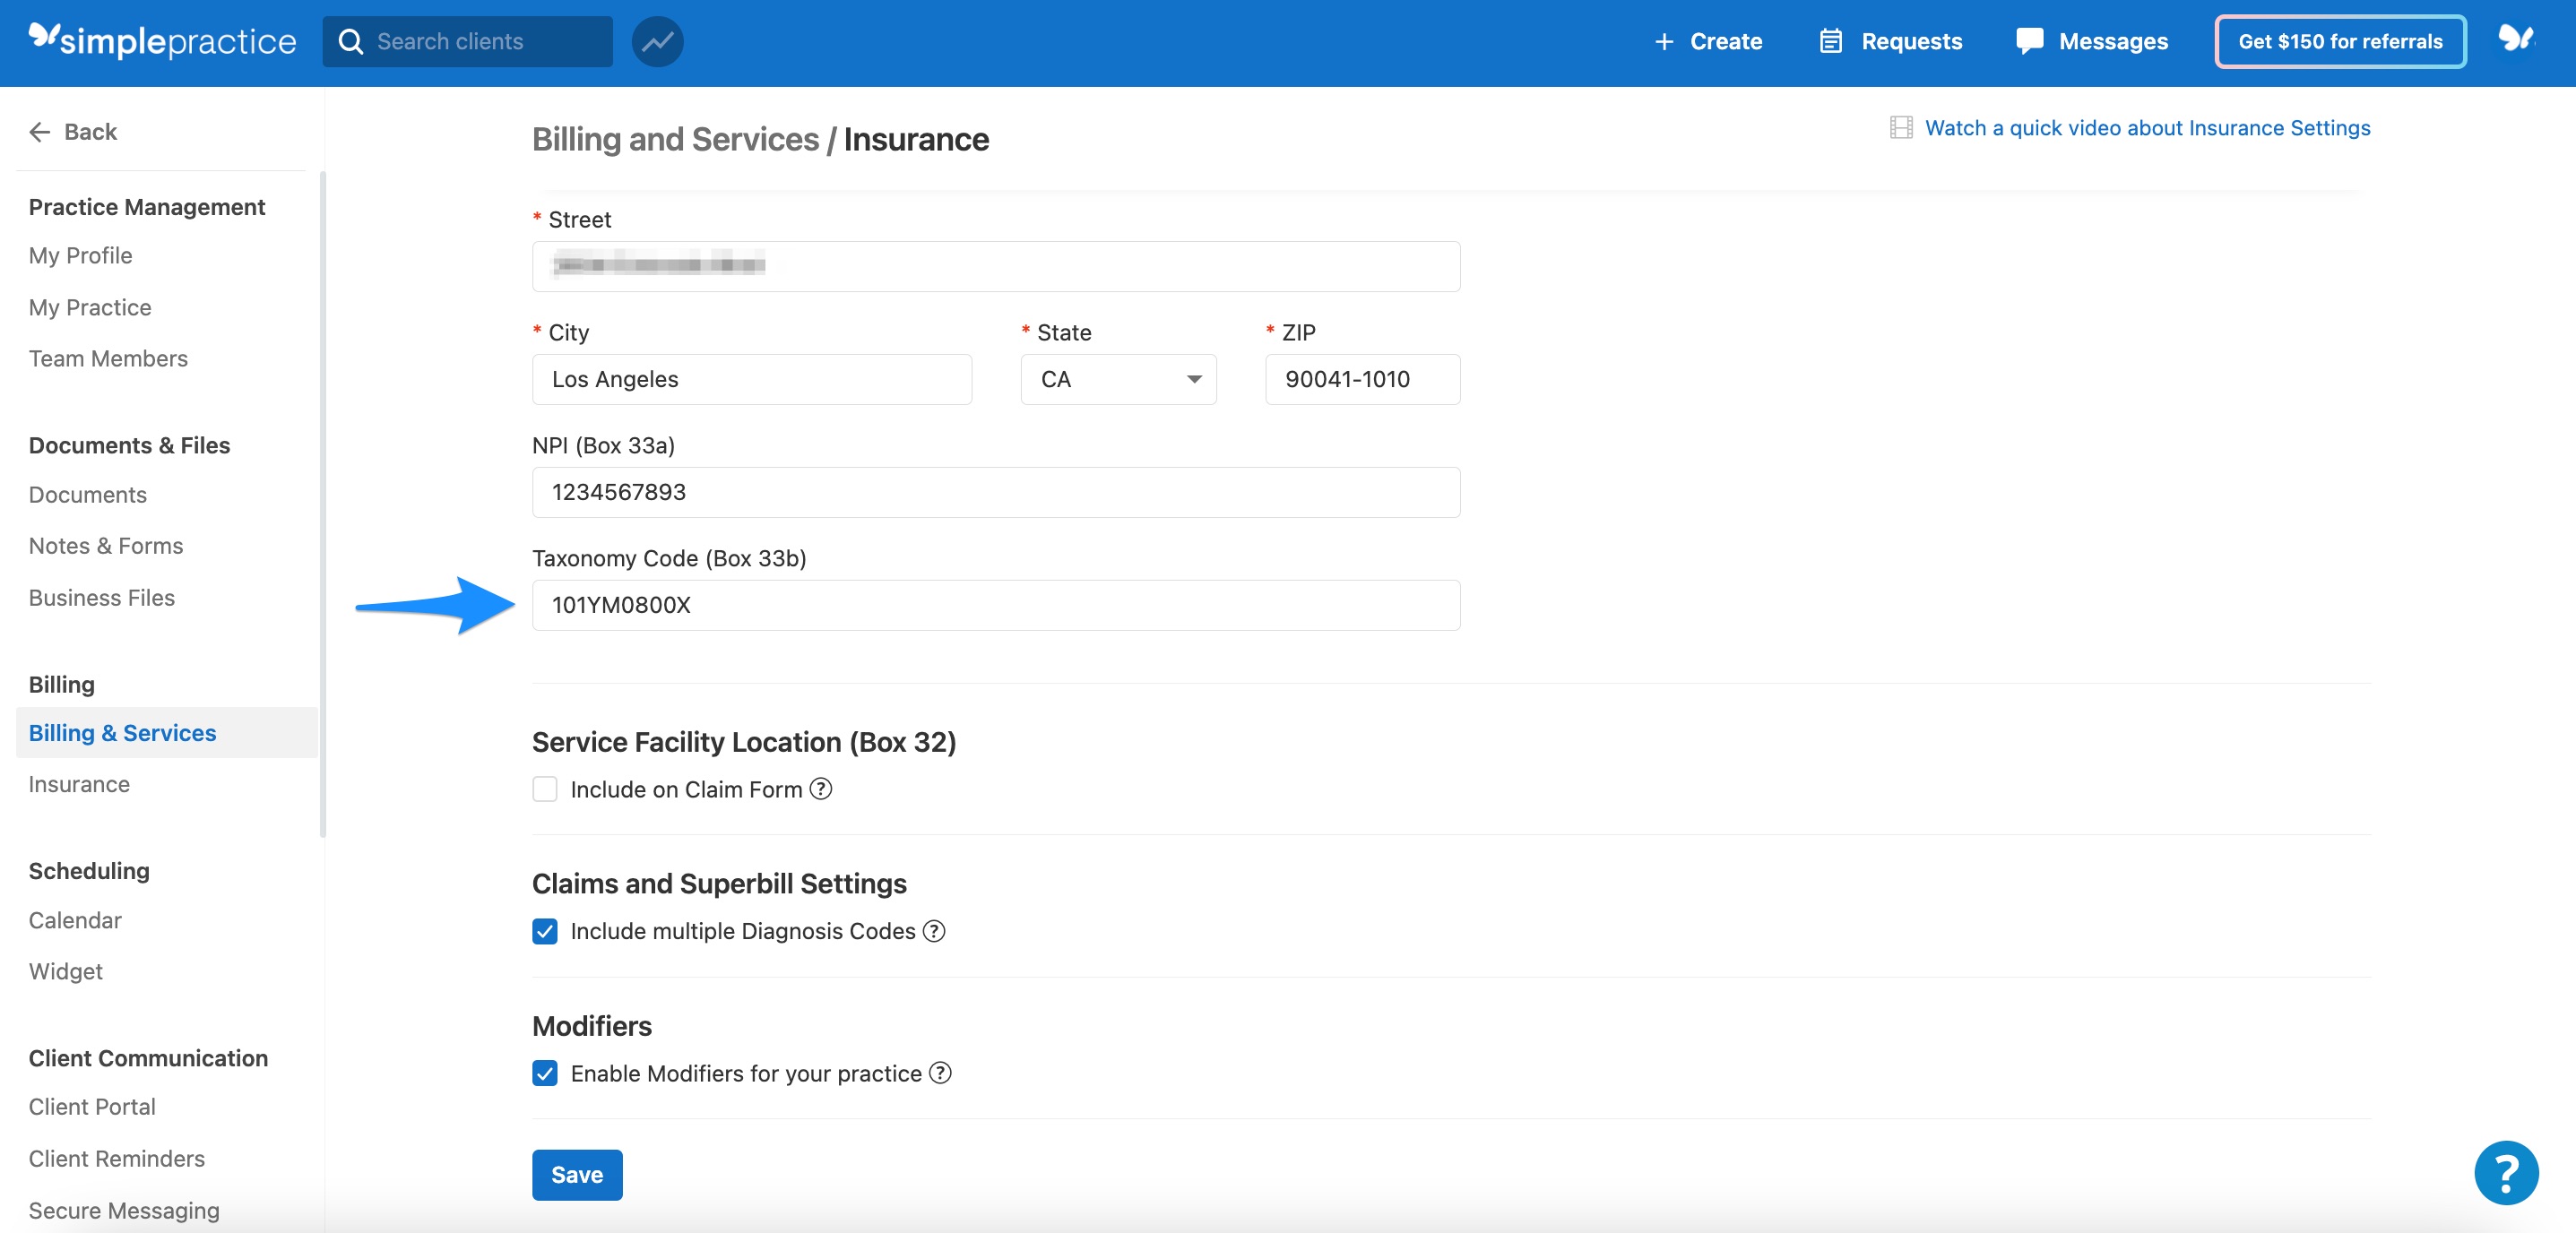
Task: Watch quick video about Insurance Settings
Action: [x=2147, y=127]
